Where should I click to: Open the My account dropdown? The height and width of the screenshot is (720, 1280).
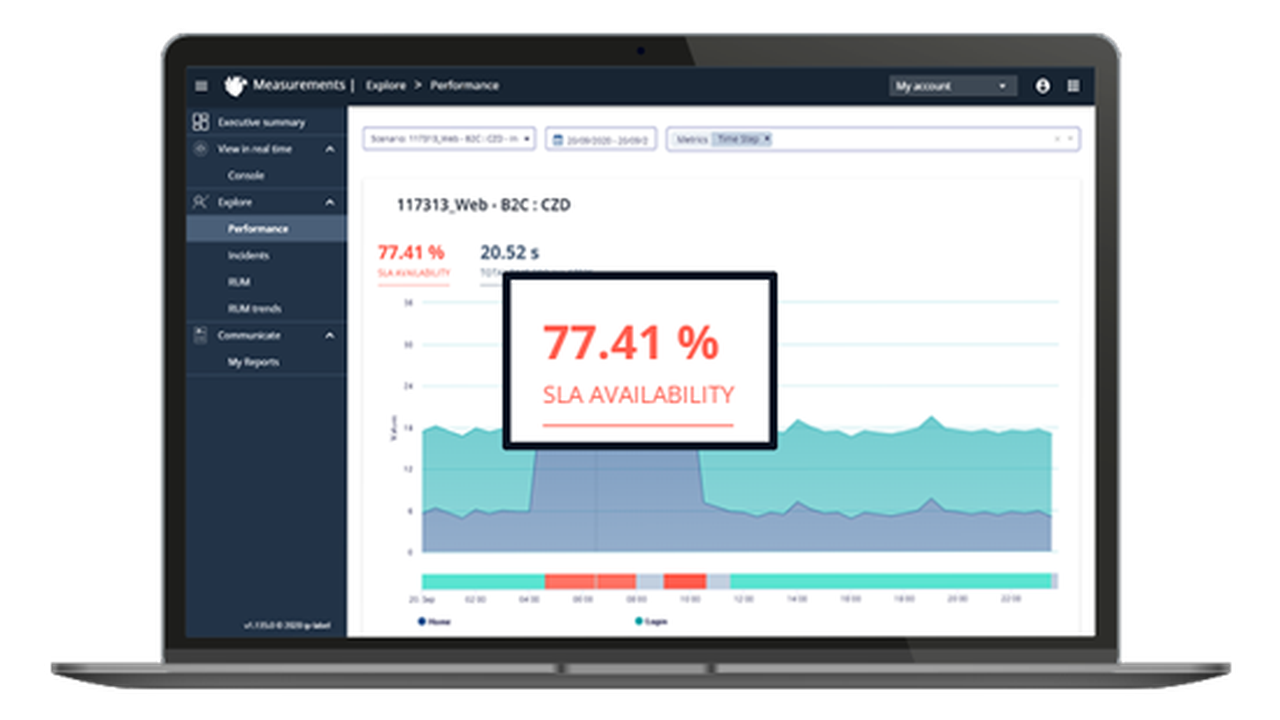click(952, 86)
